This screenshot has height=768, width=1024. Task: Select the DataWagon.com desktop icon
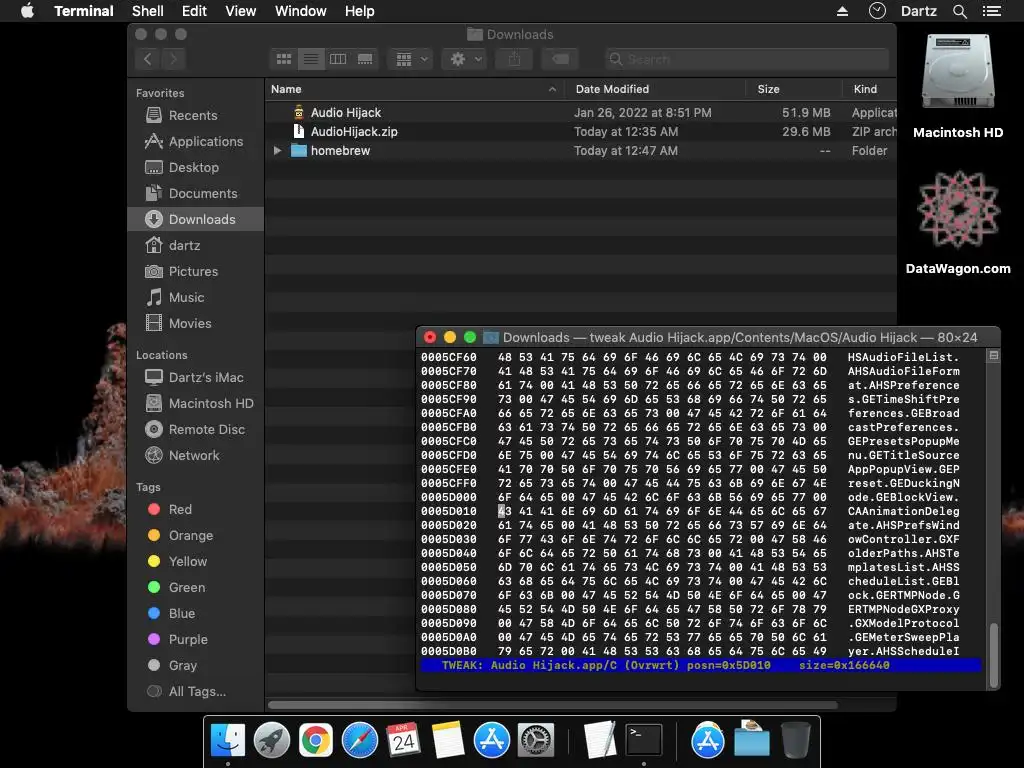tap(957, 223)
